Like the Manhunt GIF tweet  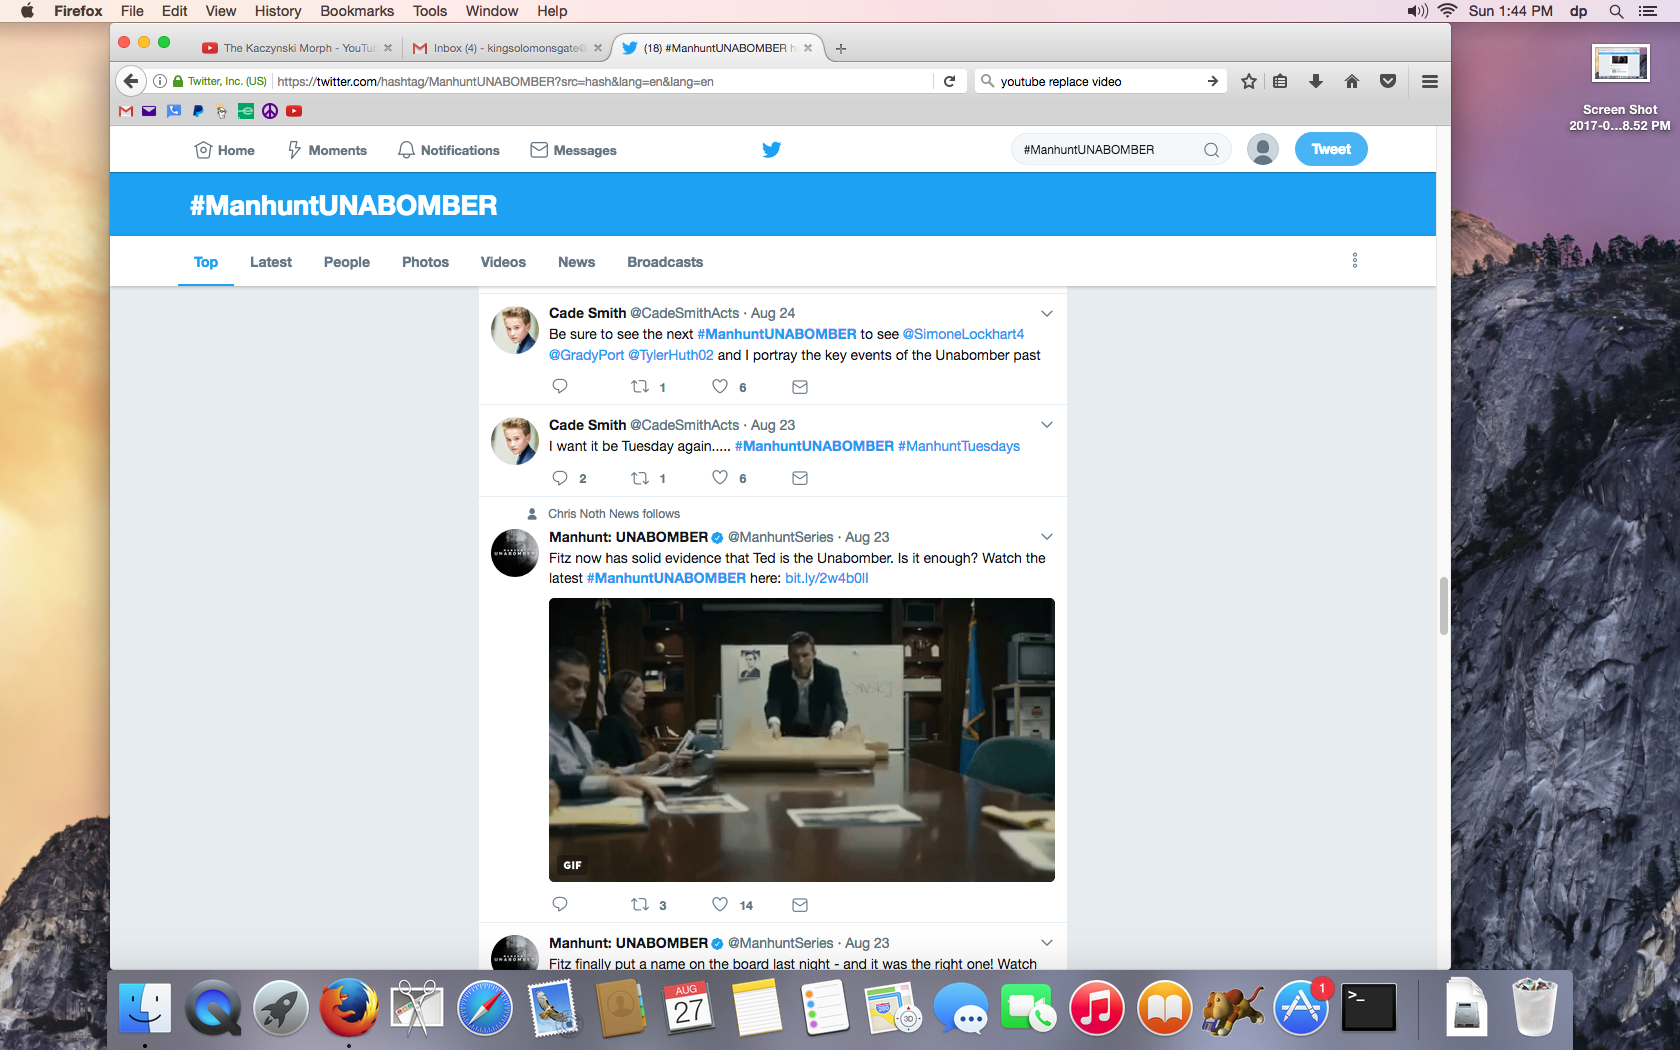(720, 904)
